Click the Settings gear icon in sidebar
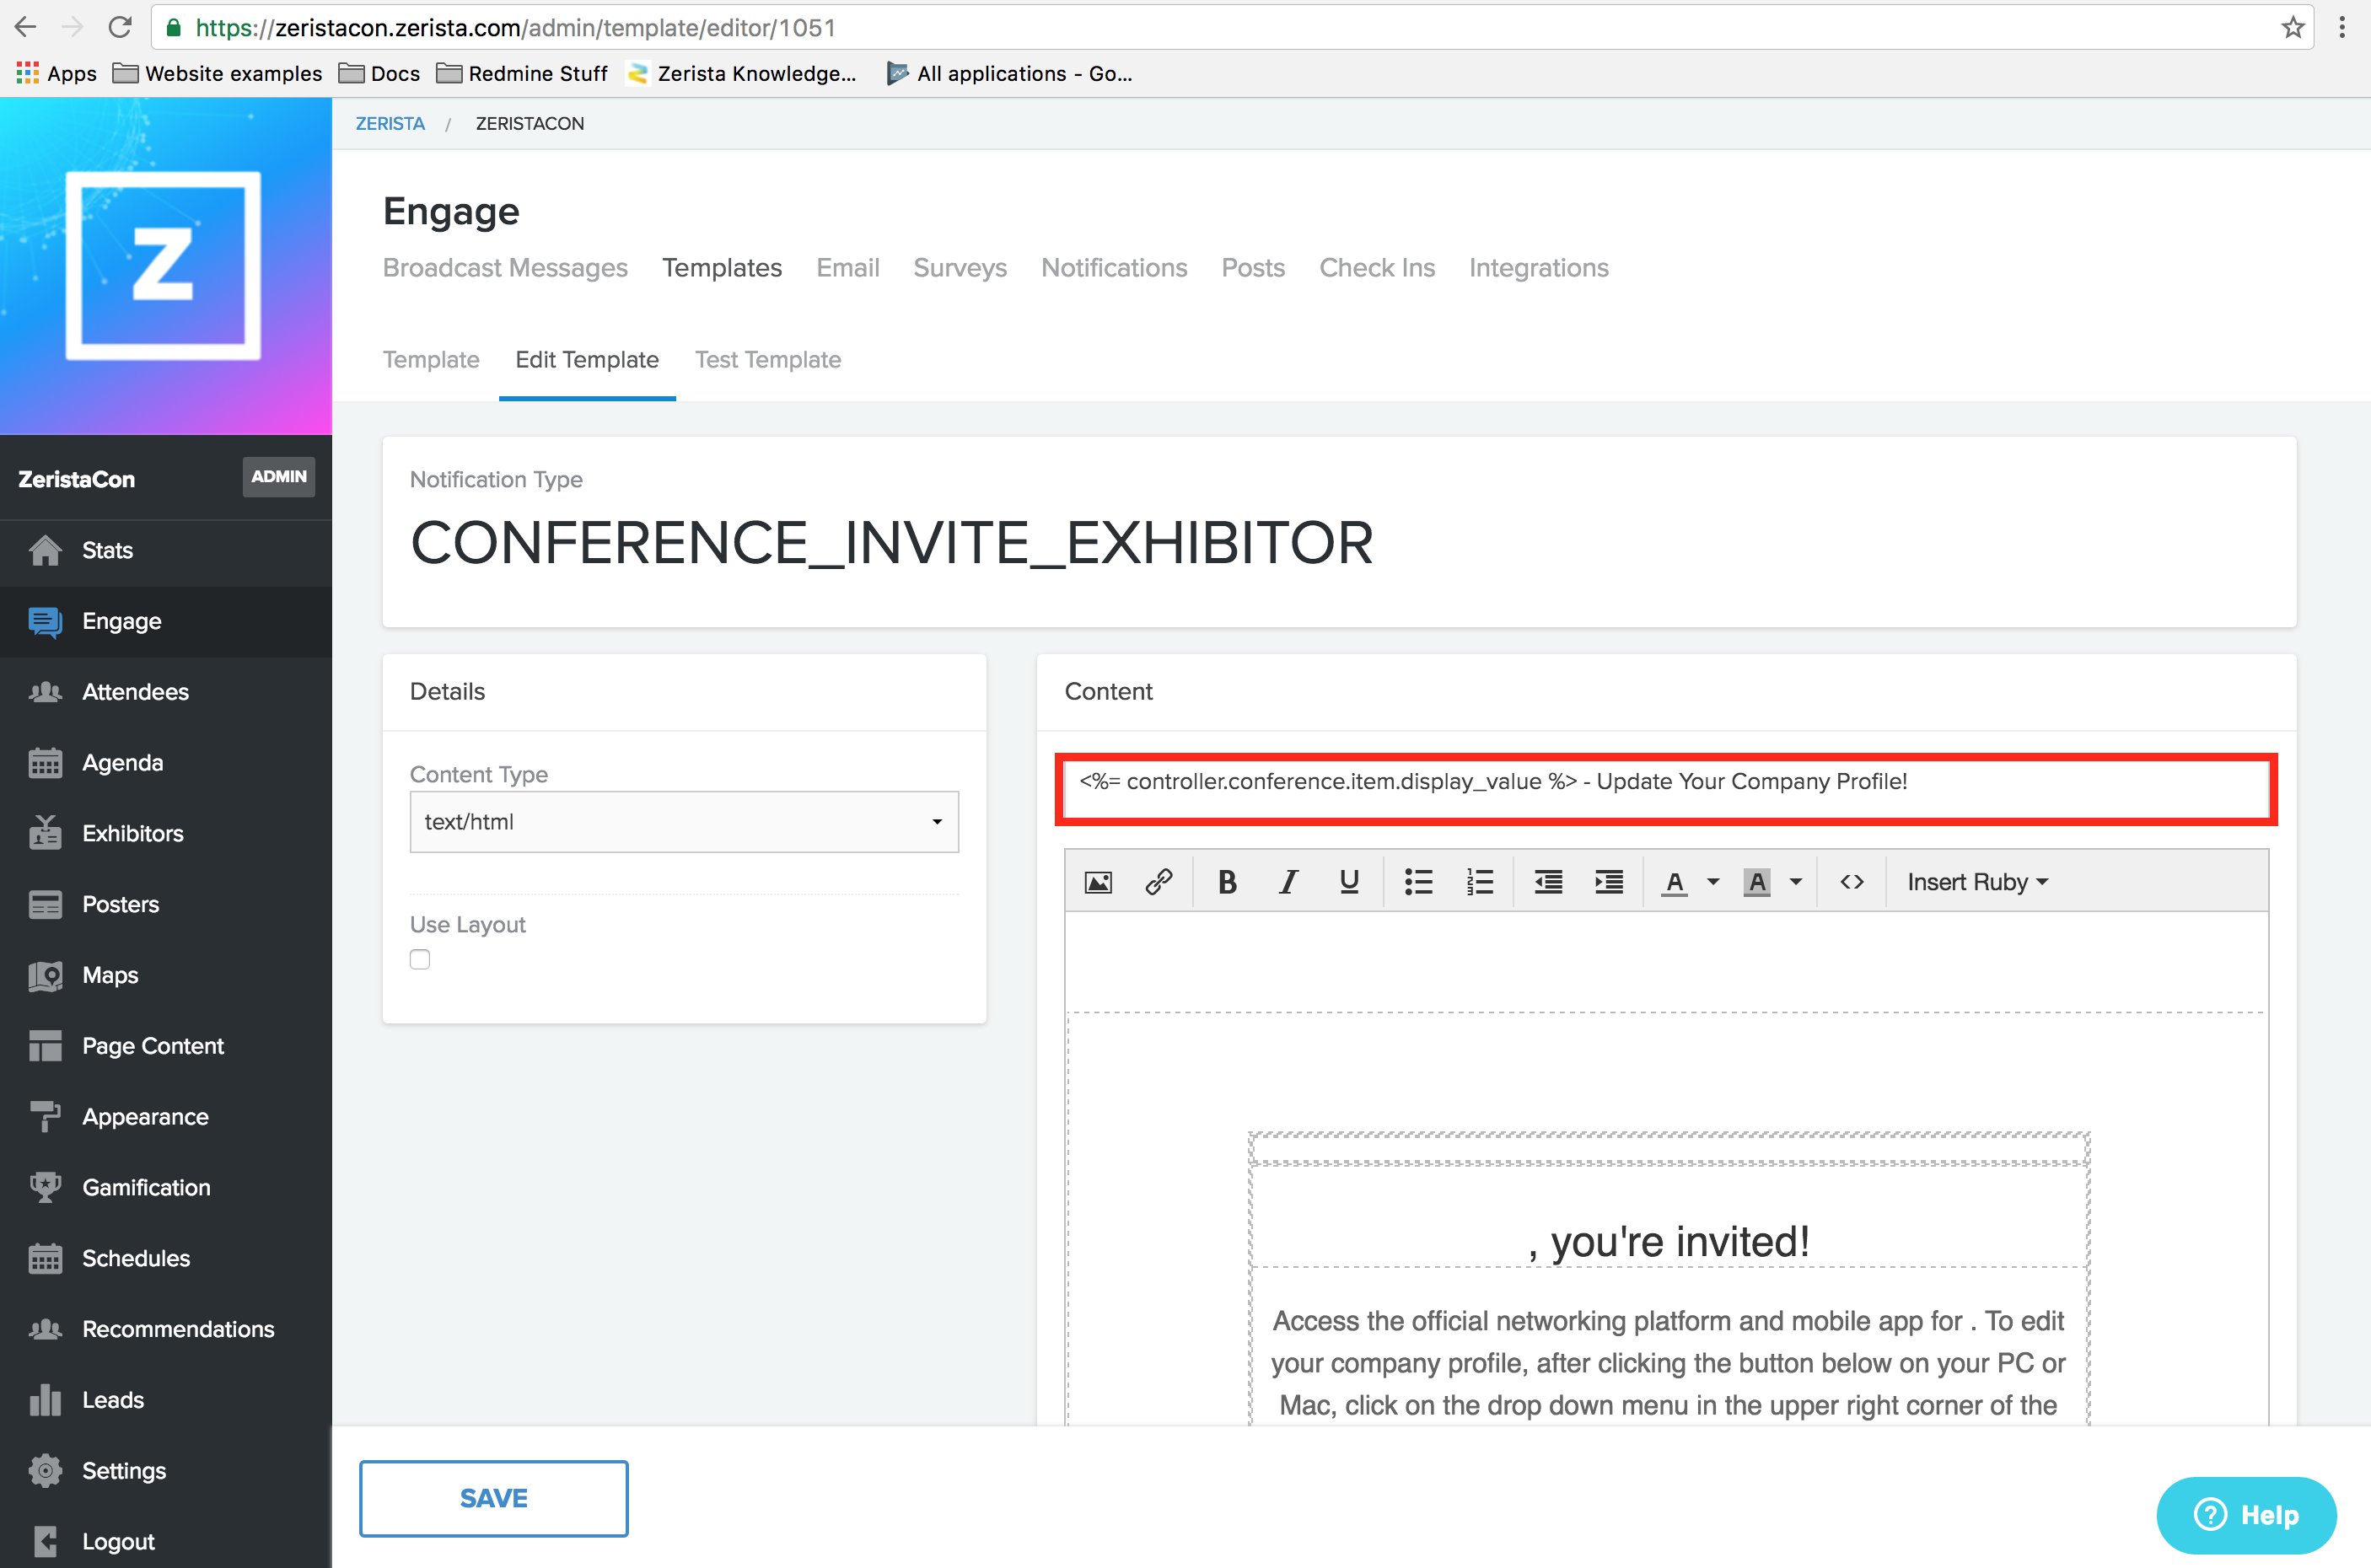 click(45, 1471)
